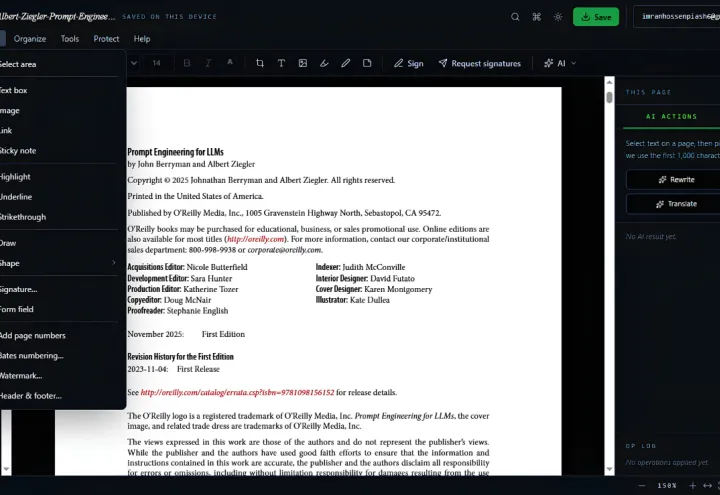Choose Add page numbers
This screenshot has width=720, height=495.
coord(61,336)
